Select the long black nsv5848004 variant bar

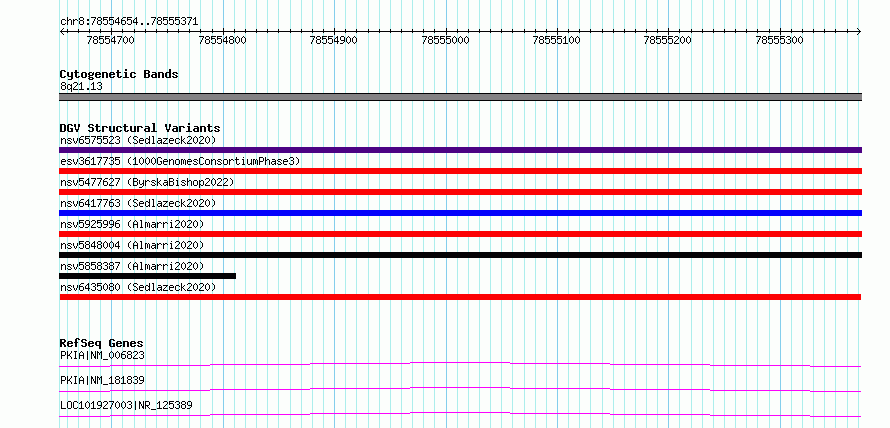pyautogui.click(x=460, y=255)
